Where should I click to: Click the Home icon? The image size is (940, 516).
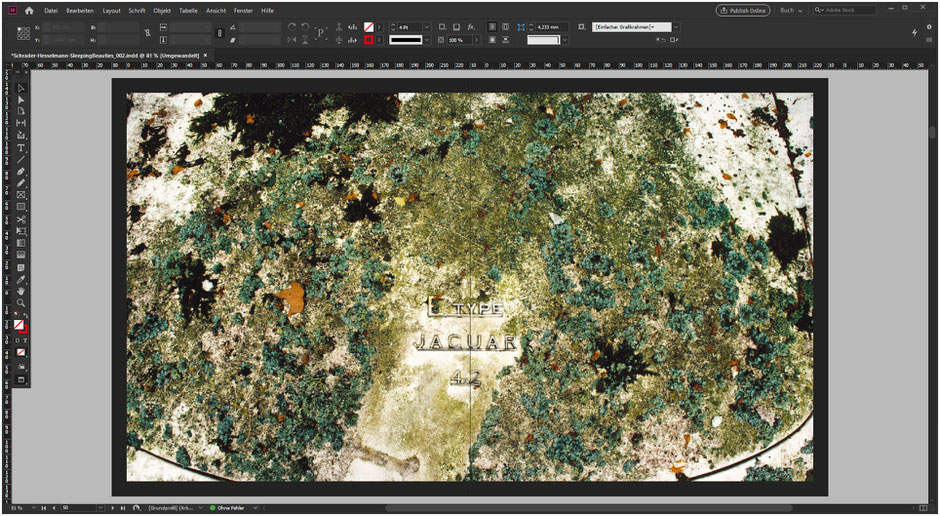pos(29,11)
